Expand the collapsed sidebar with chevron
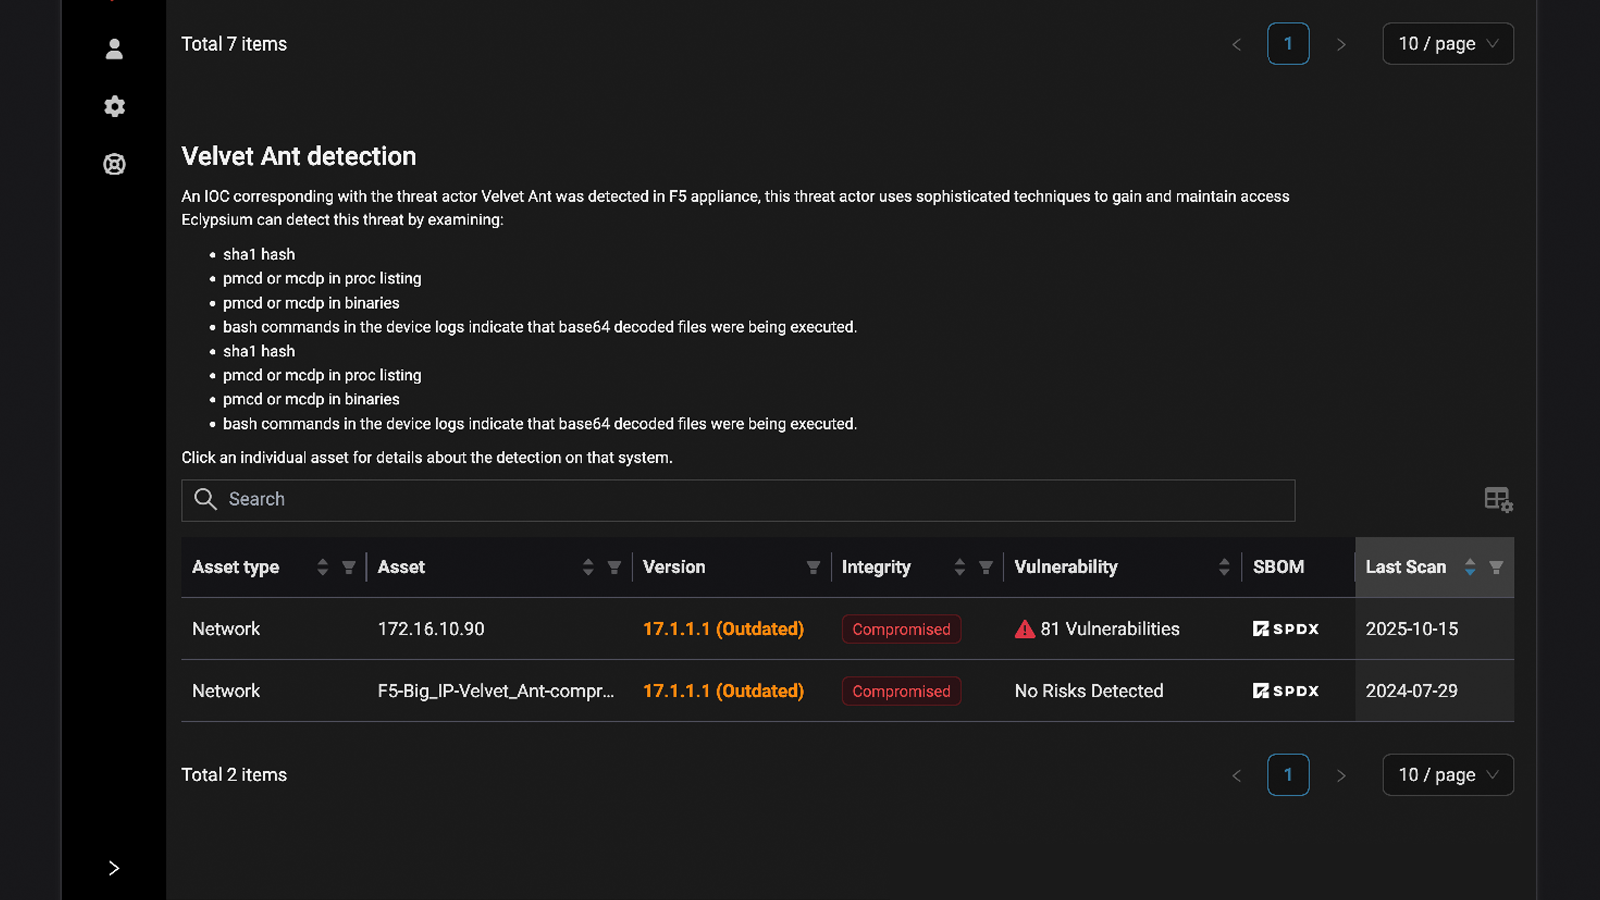 pyautogui.click(x=114, y=868)
